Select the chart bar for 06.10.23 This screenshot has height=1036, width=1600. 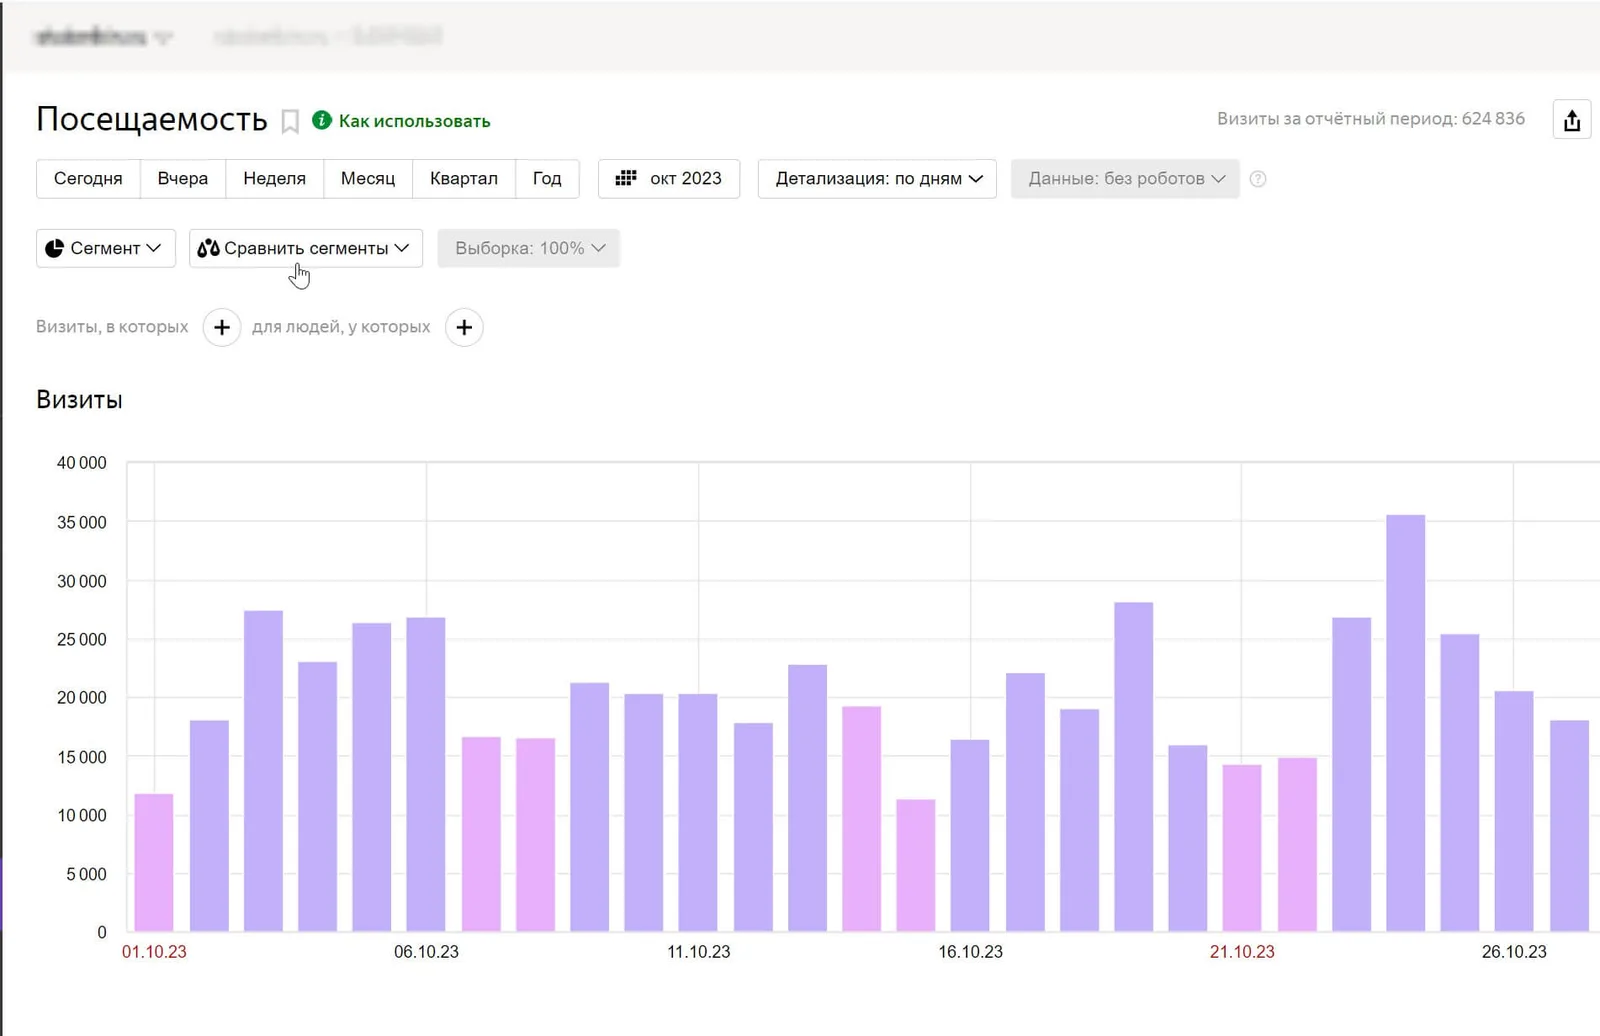coord(426,774)
